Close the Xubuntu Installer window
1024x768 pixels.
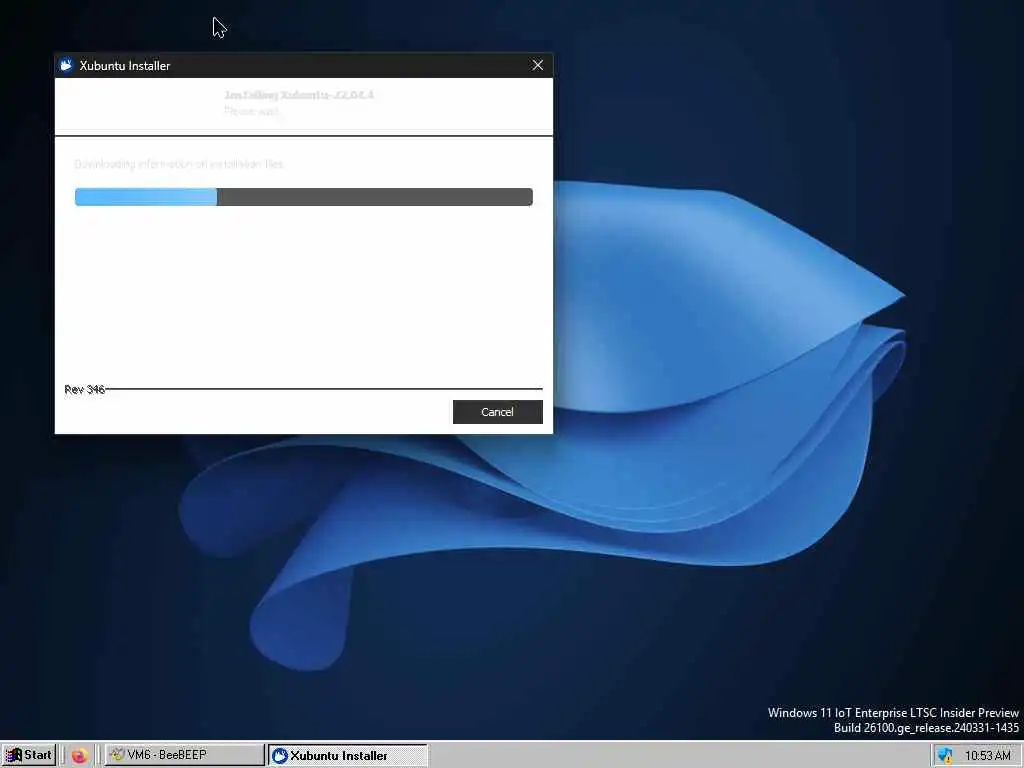pos(537,65)
